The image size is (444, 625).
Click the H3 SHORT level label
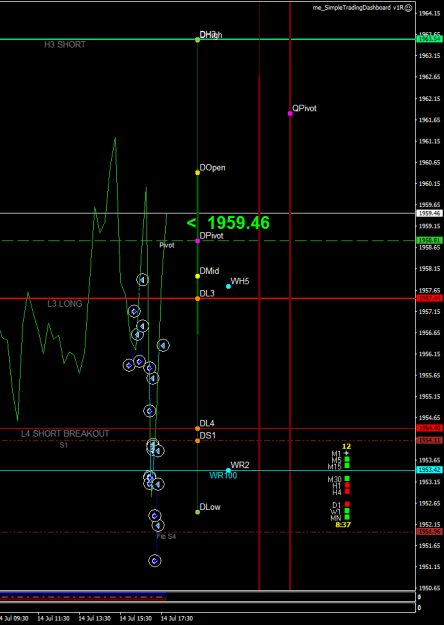(x=65, y=45)
